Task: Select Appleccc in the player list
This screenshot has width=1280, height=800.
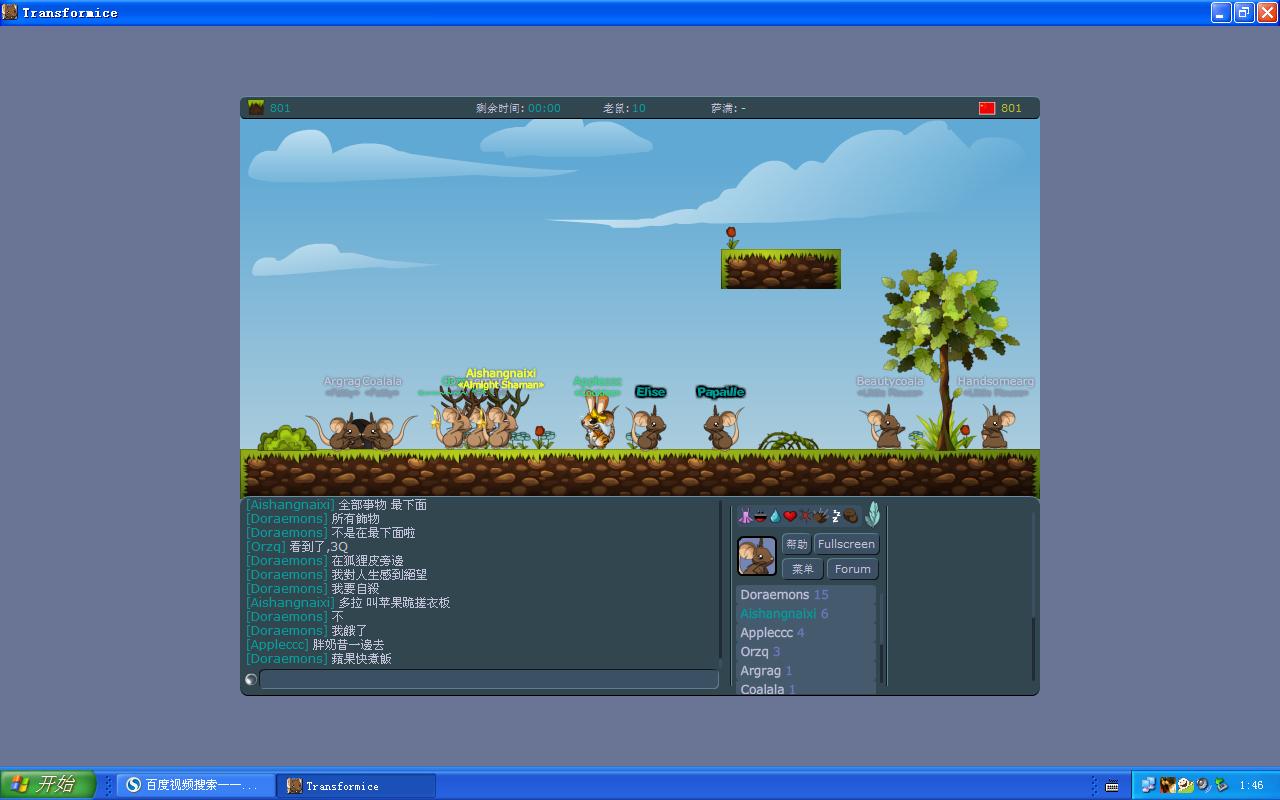Action: (806, 633)
